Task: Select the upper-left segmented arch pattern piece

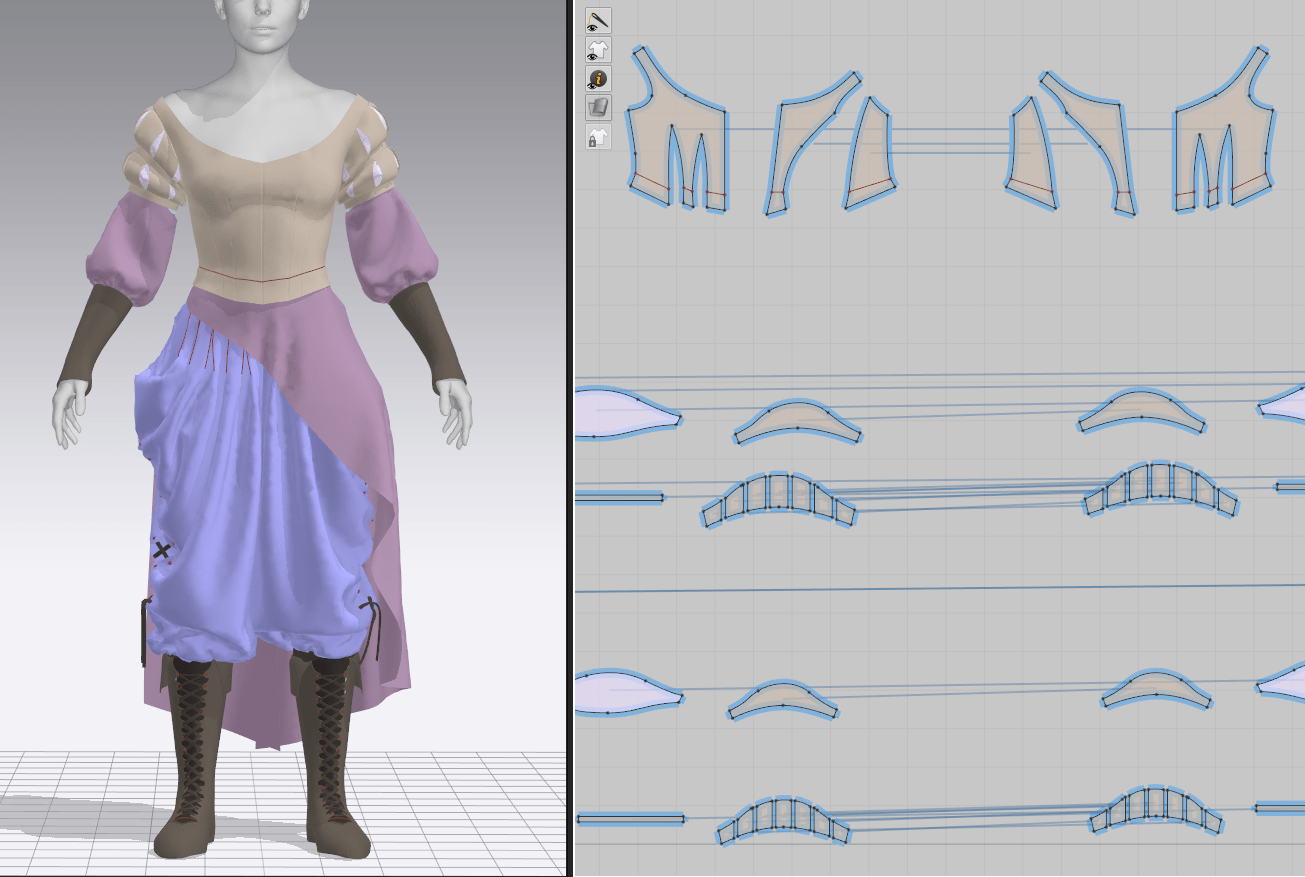Action: (x=778, y=497)
